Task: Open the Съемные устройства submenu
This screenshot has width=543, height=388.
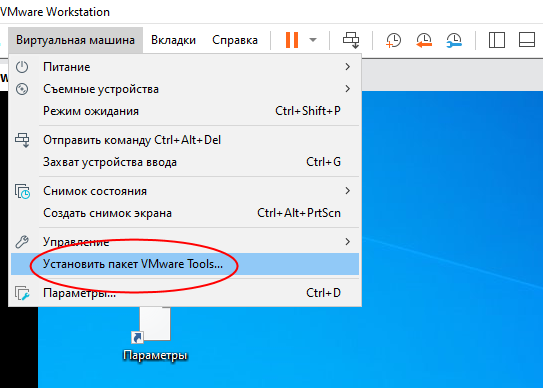Action: coord(185,89)
